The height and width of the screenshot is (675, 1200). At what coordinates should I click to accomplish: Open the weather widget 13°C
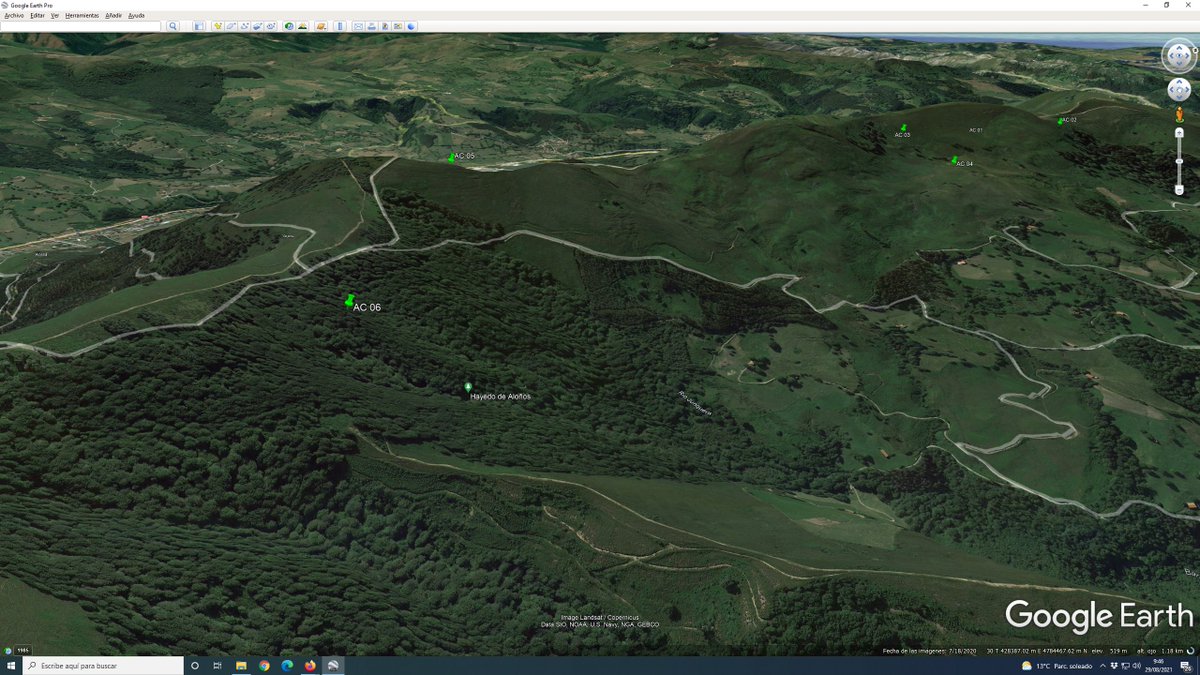click(x=1057, y=665)
